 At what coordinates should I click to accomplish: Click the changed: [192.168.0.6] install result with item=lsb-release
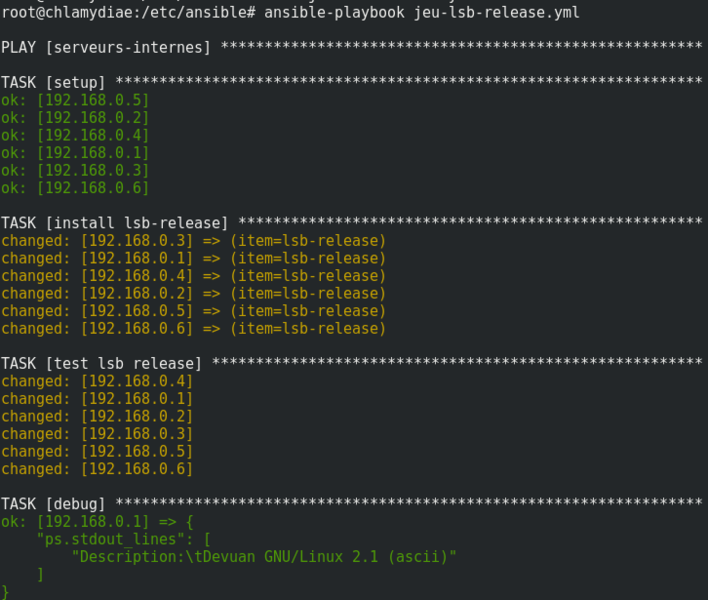(x=193, y=329)
